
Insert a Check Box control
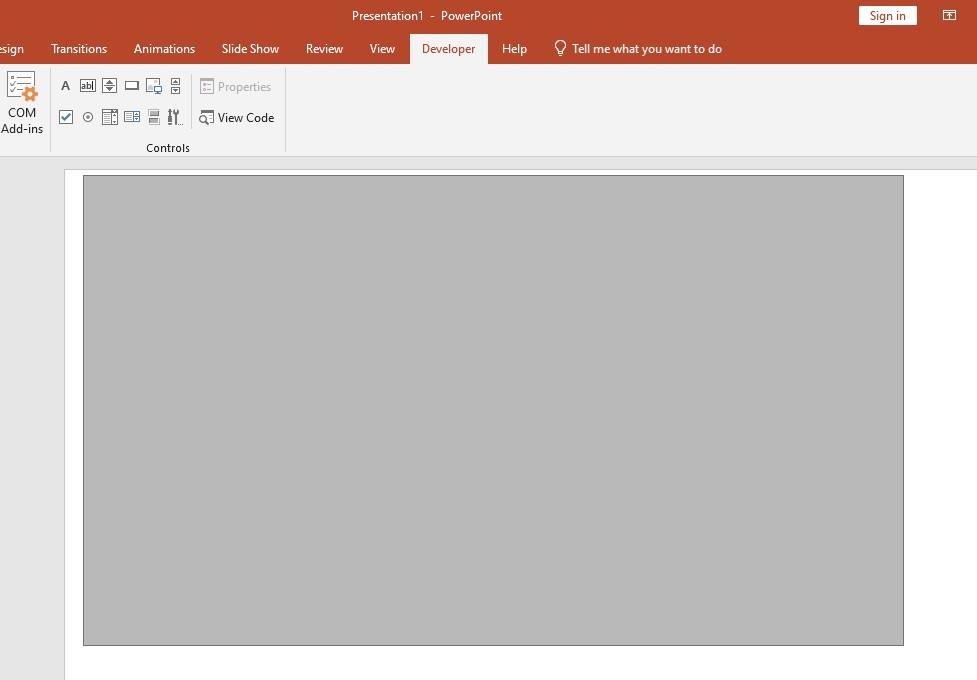pos(66,117)
